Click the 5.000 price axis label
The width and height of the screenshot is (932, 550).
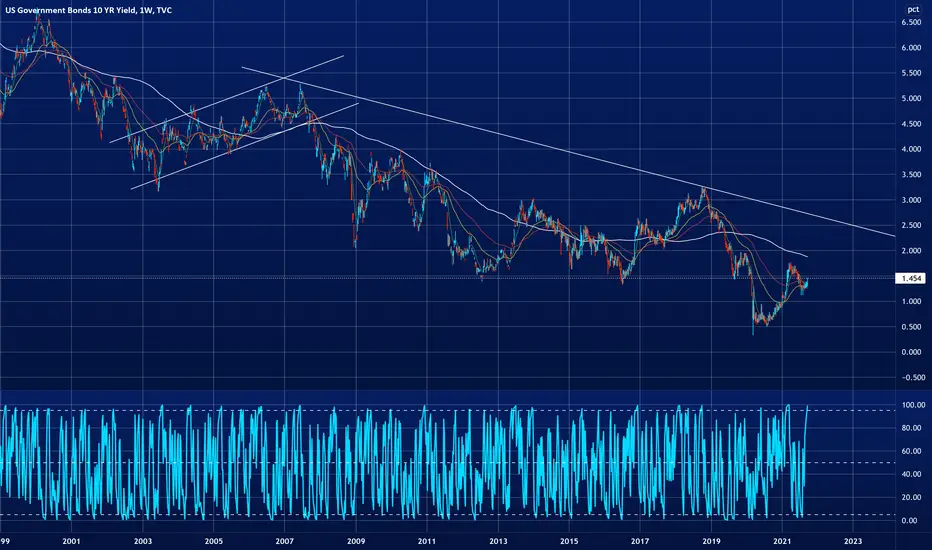pos(911,98)
